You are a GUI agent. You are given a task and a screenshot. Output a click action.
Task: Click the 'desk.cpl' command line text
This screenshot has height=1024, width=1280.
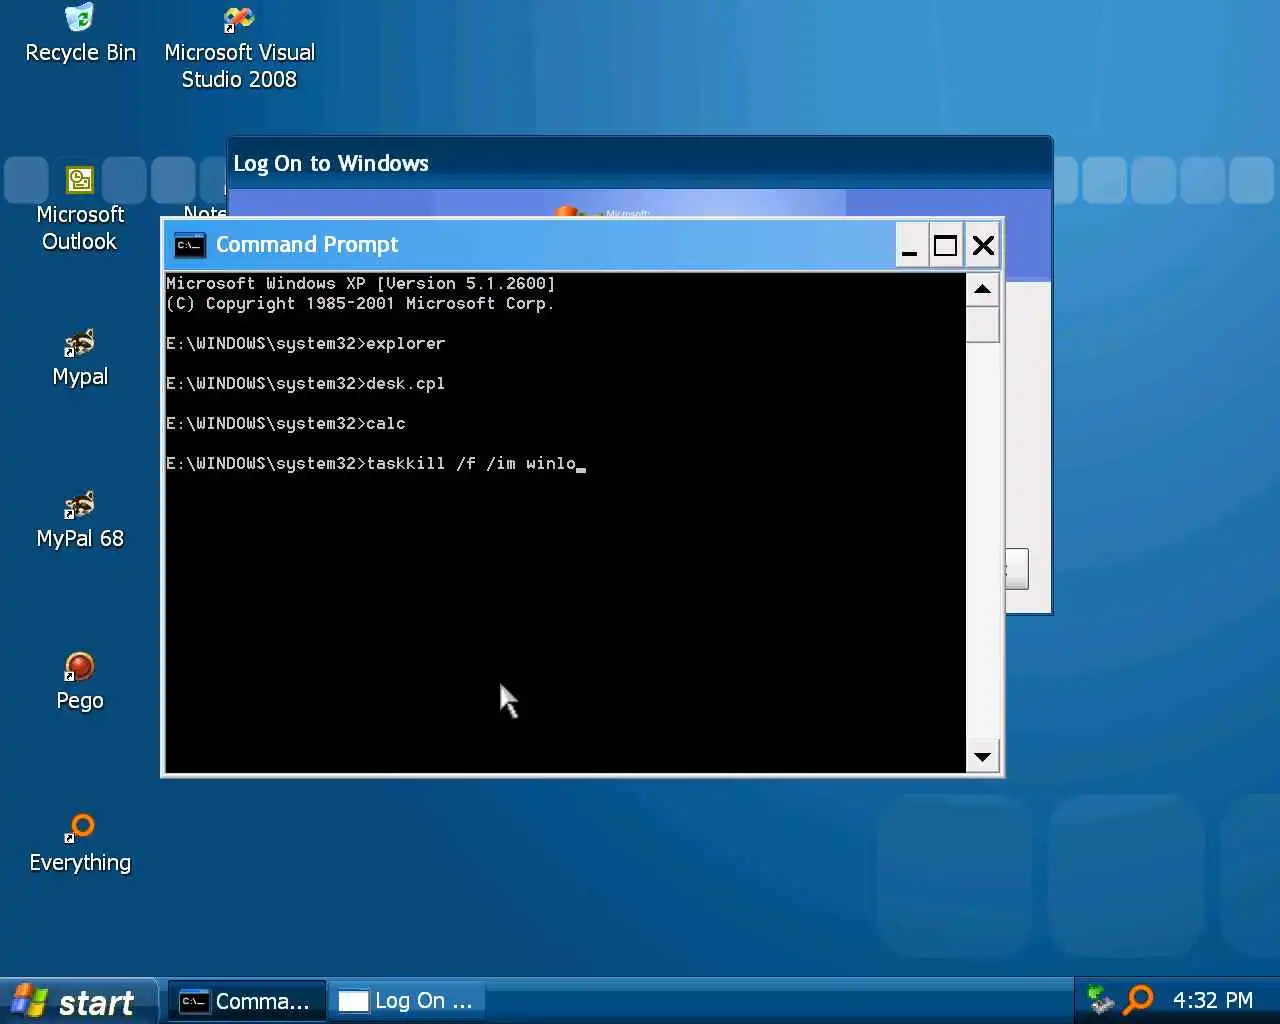[405, 383]
